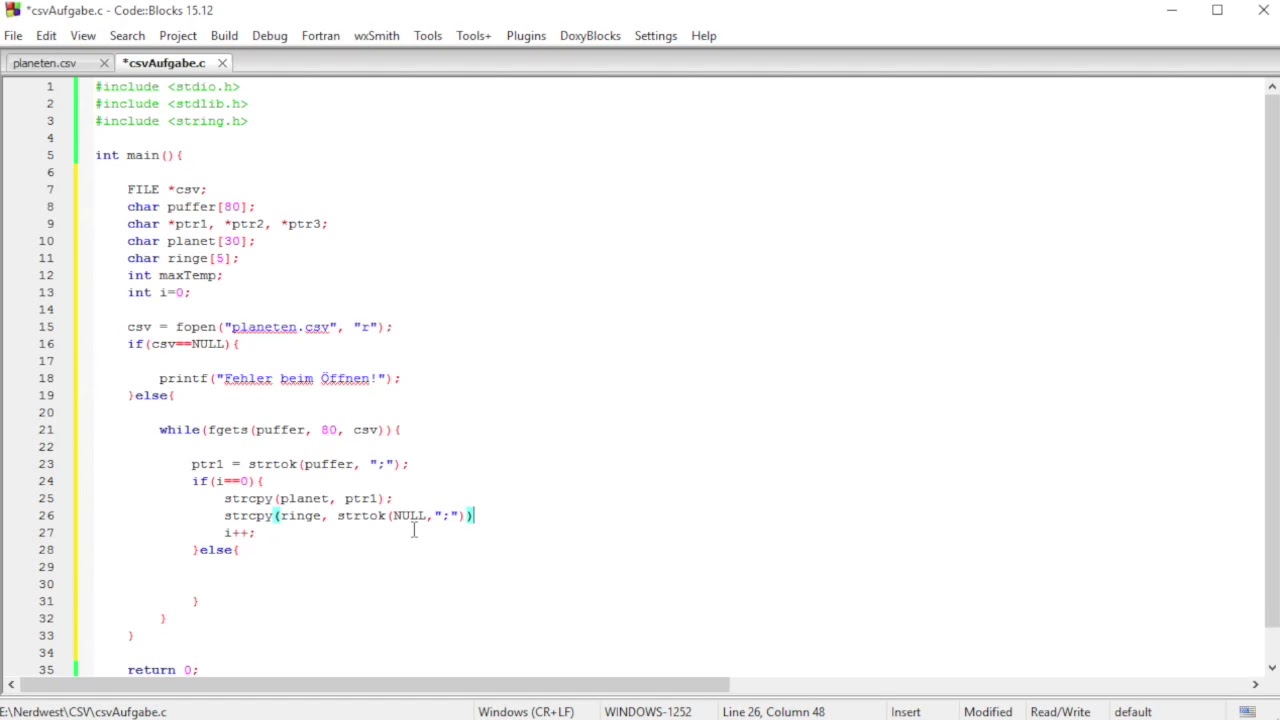Click the #include <stdio.h> line
Screen dimensions: 1280x720
click(x=167, y=87)
